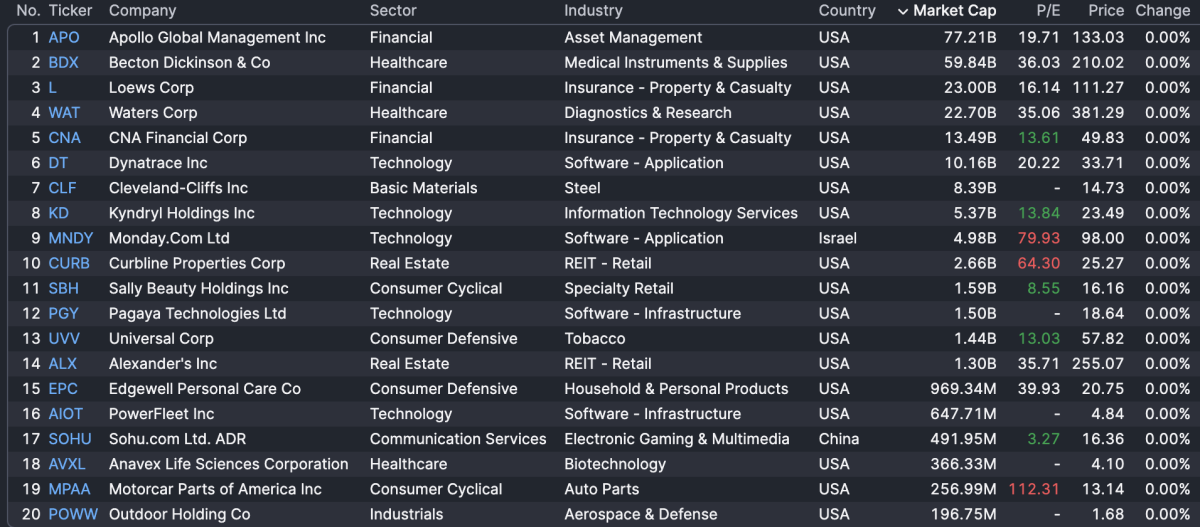1200x527 pixels.
Task: Select the Cleveland-Cliffs Inc company row
Action: click(x=180, y=188)
